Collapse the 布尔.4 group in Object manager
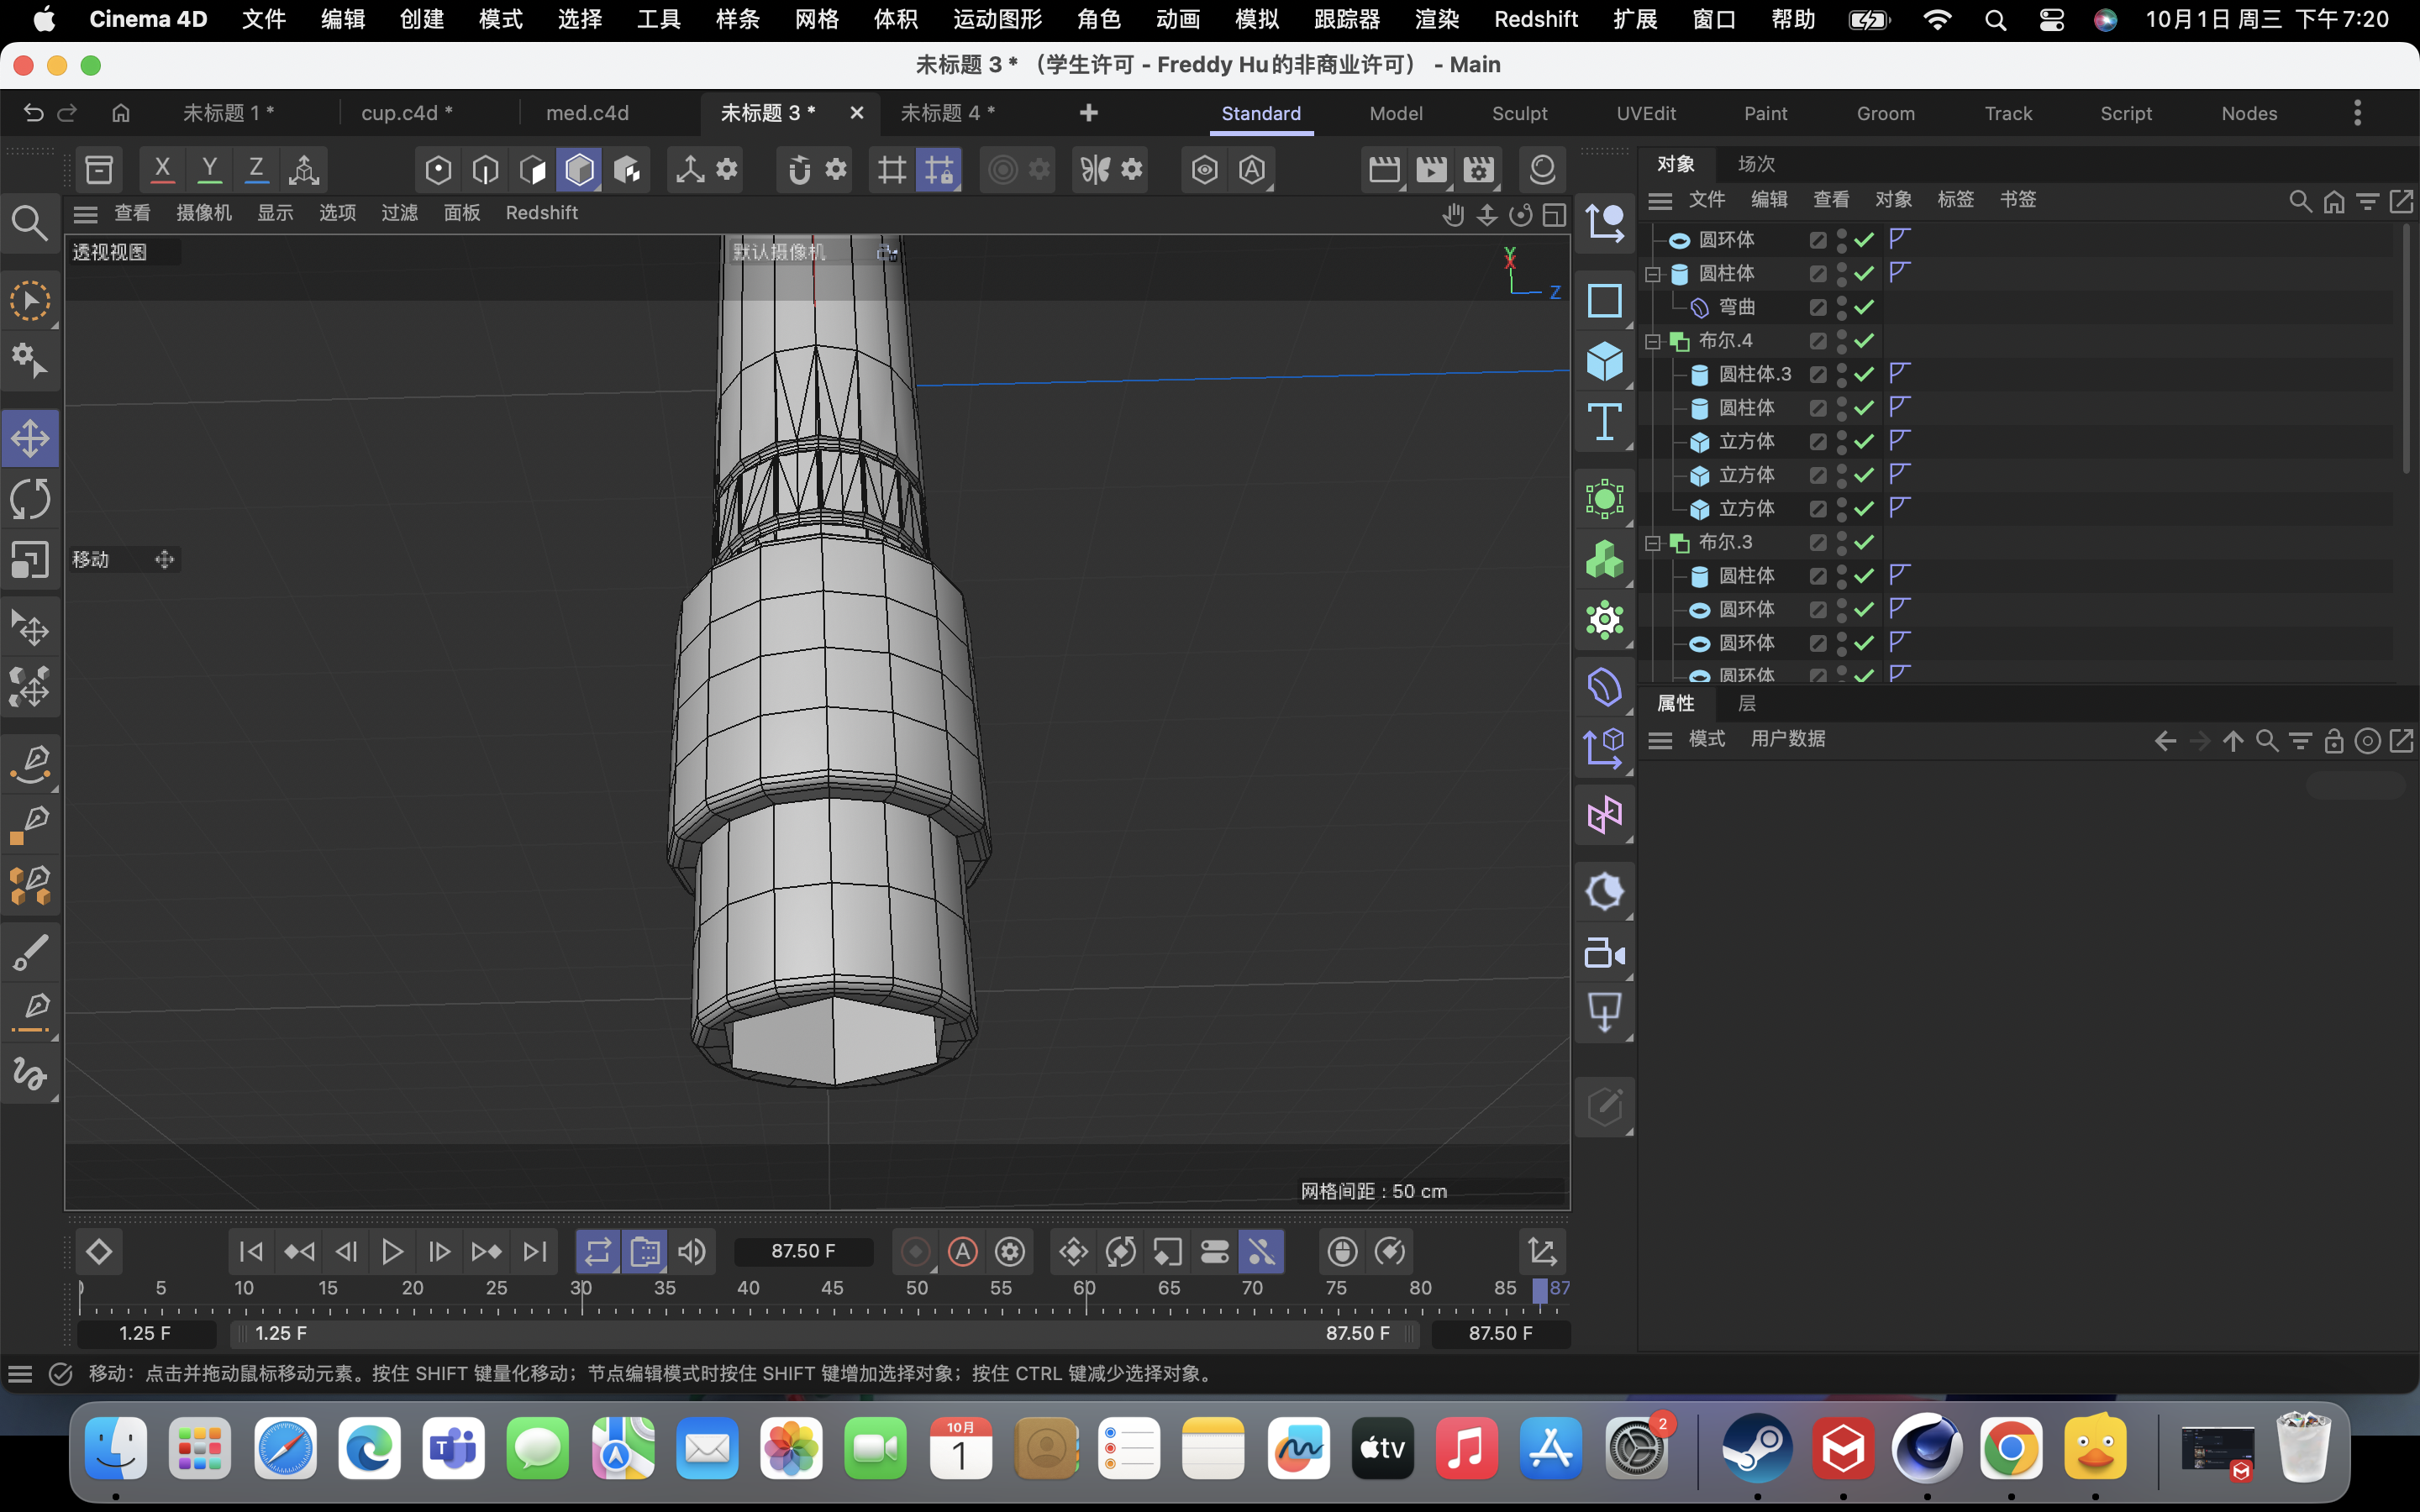The width and height of the screenshot is (2420, 1512). (1652, 340)
